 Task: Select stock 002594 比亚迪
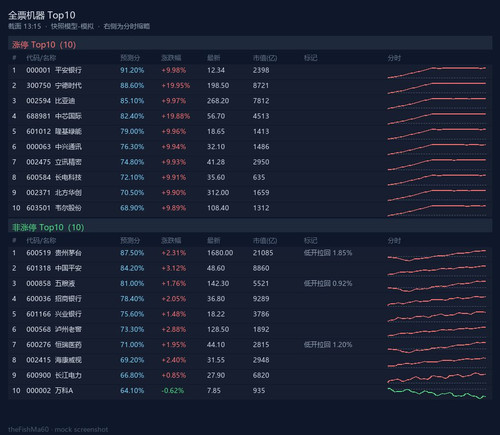pos(50,101)
